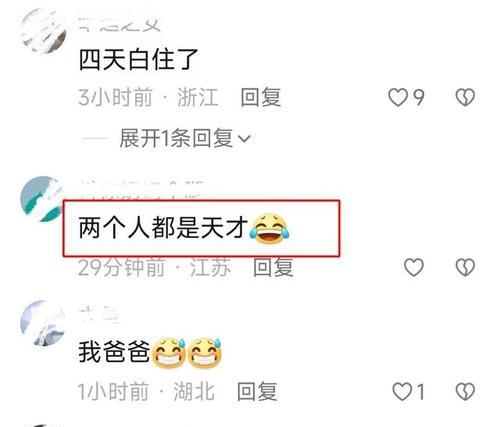Open username above 我爸爸 comment

coord(99,315)
